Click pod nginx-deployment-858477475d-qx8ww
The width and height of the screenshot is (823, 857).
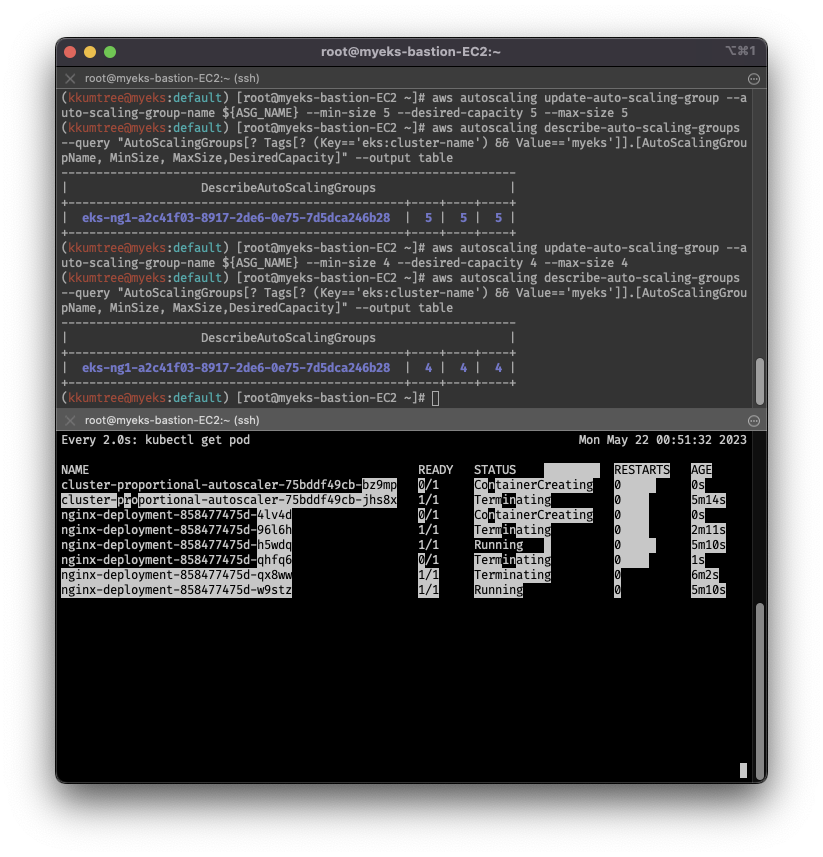click(177, 575)
